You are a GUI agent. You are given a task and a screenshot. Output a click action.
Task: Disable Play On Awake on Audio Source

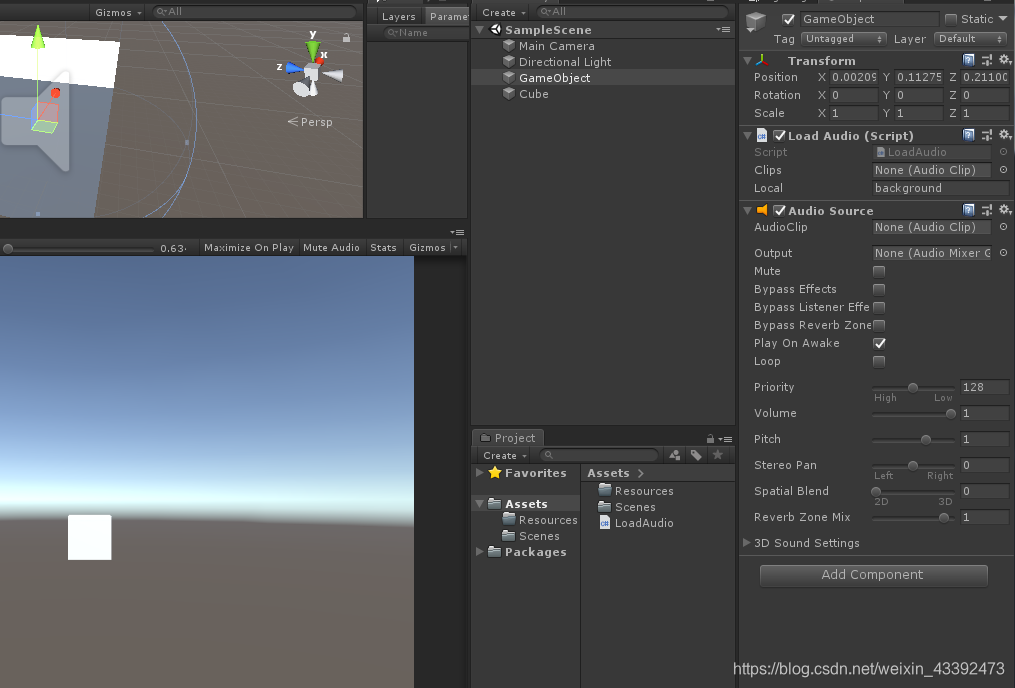879,343
